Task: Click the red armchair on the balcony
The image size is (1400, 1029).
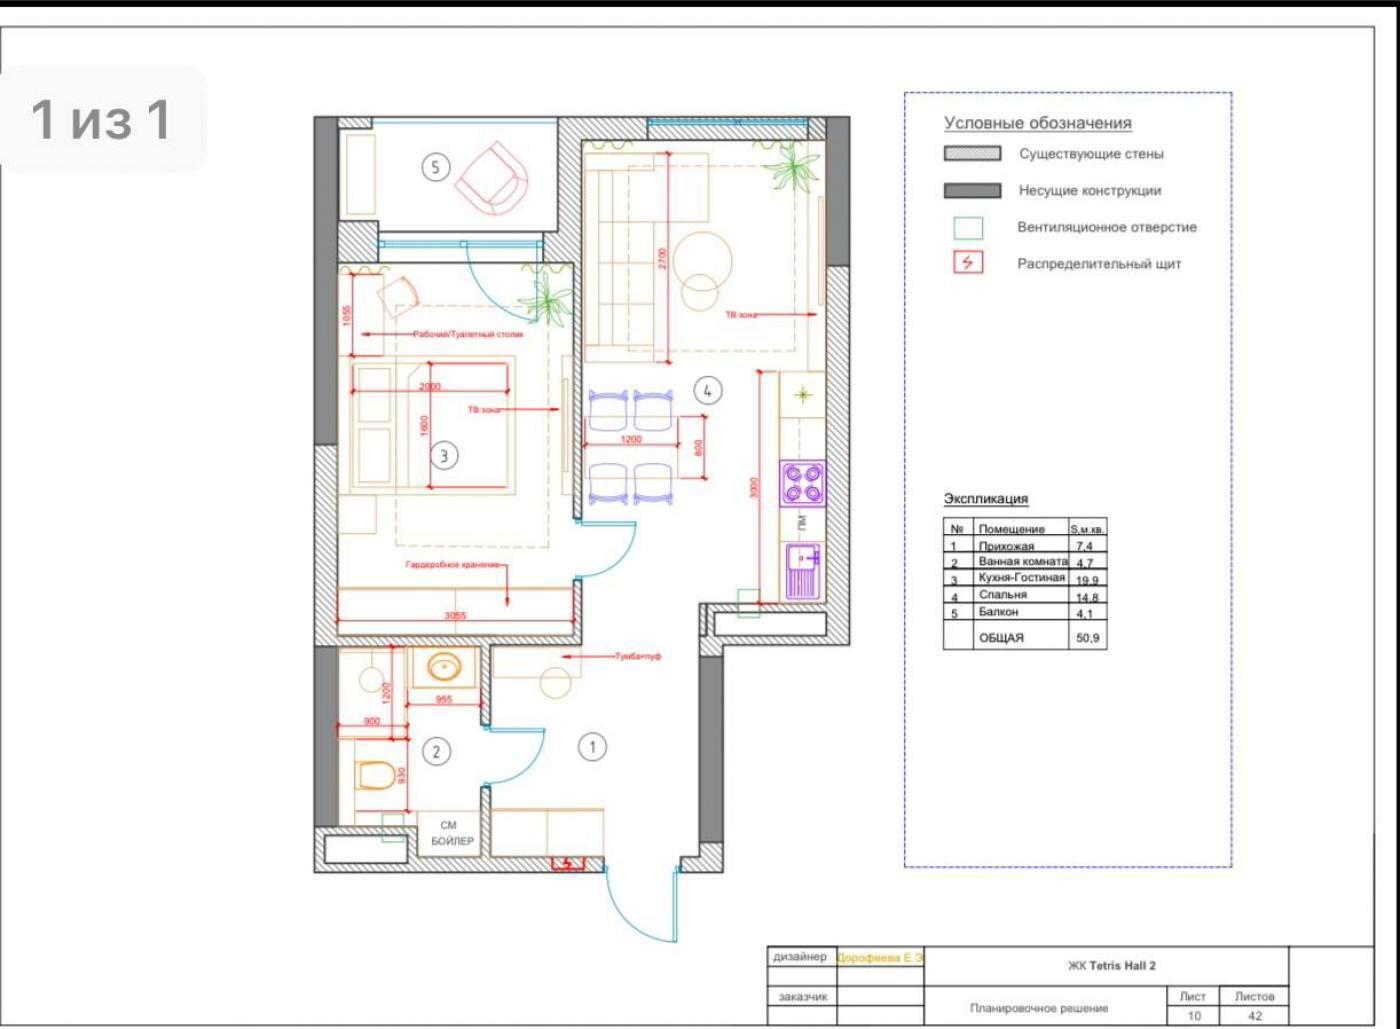Action: coord(492,177)
